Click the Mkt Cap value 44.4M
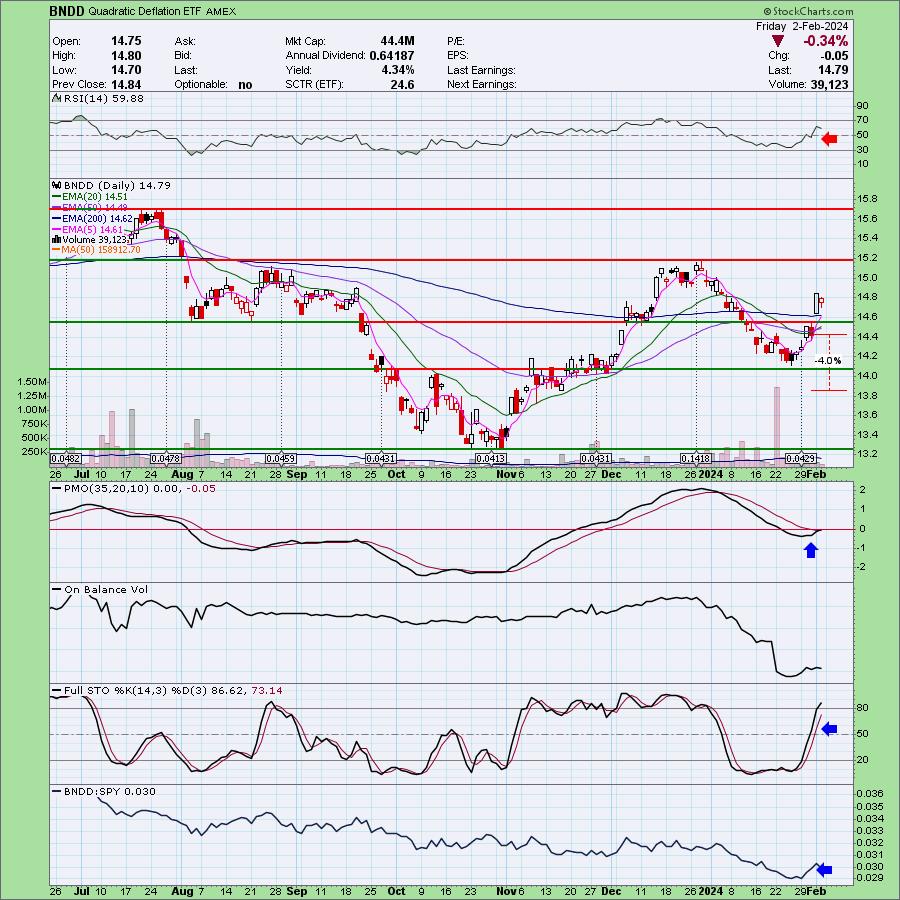 (397, 41)
